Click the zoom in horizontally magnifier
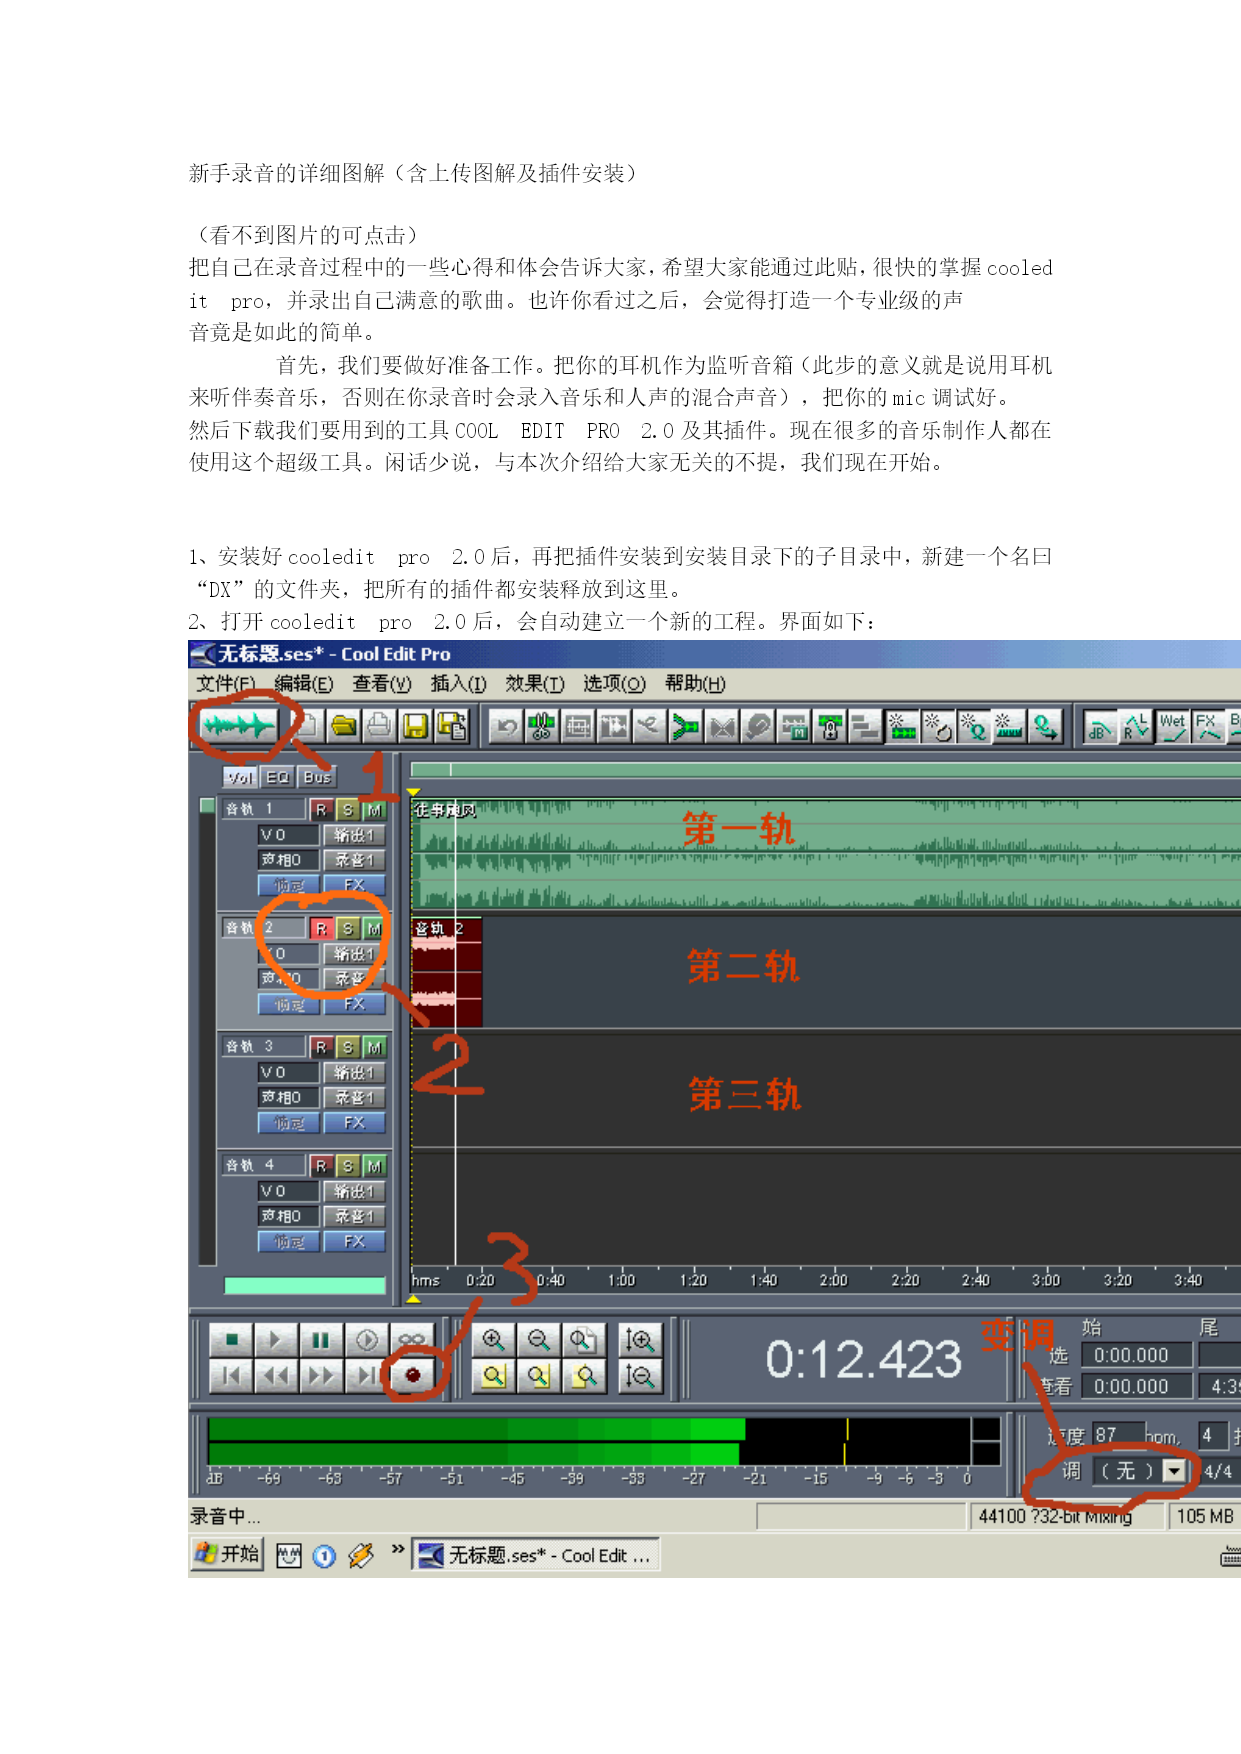 [x=493, y=1340]
